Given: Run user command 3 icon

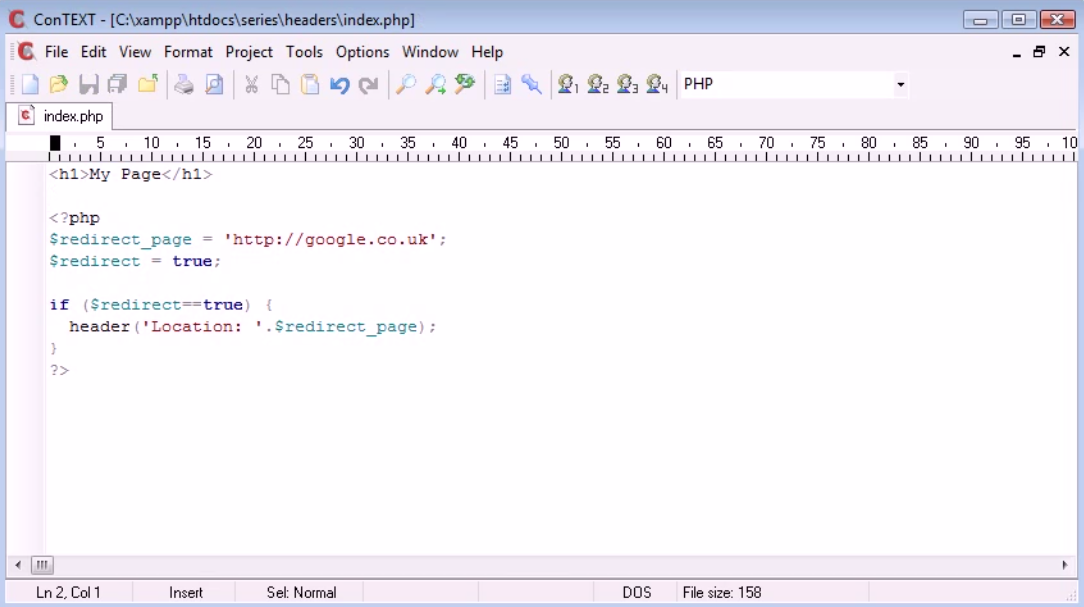Looking at the screenshot, I should tap(628, 84).
